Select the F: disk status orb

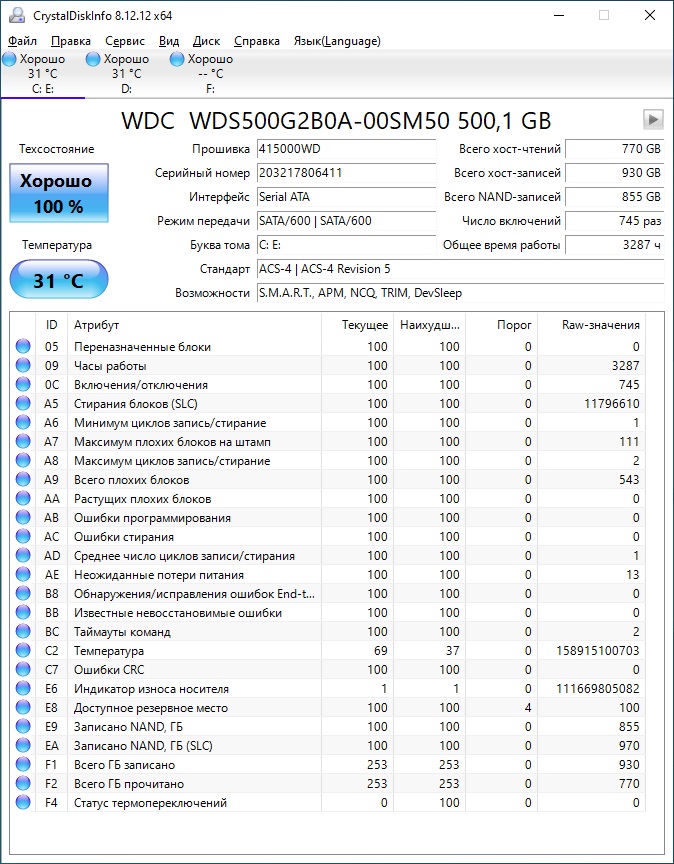[177, 60]
